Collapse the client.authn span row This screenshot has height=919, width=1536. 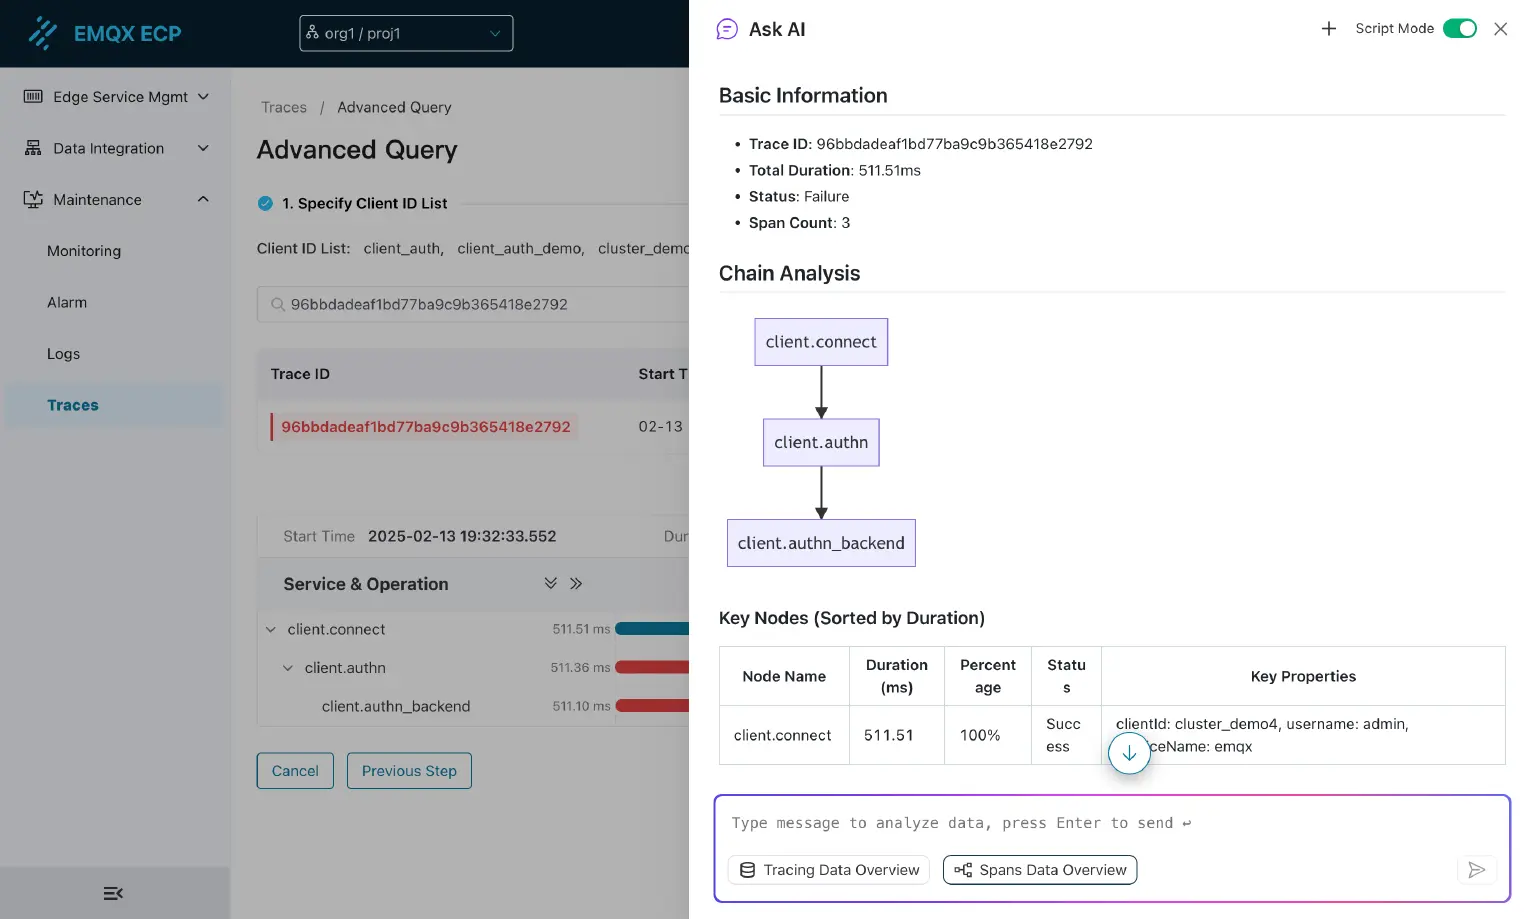tap(288, 668)
